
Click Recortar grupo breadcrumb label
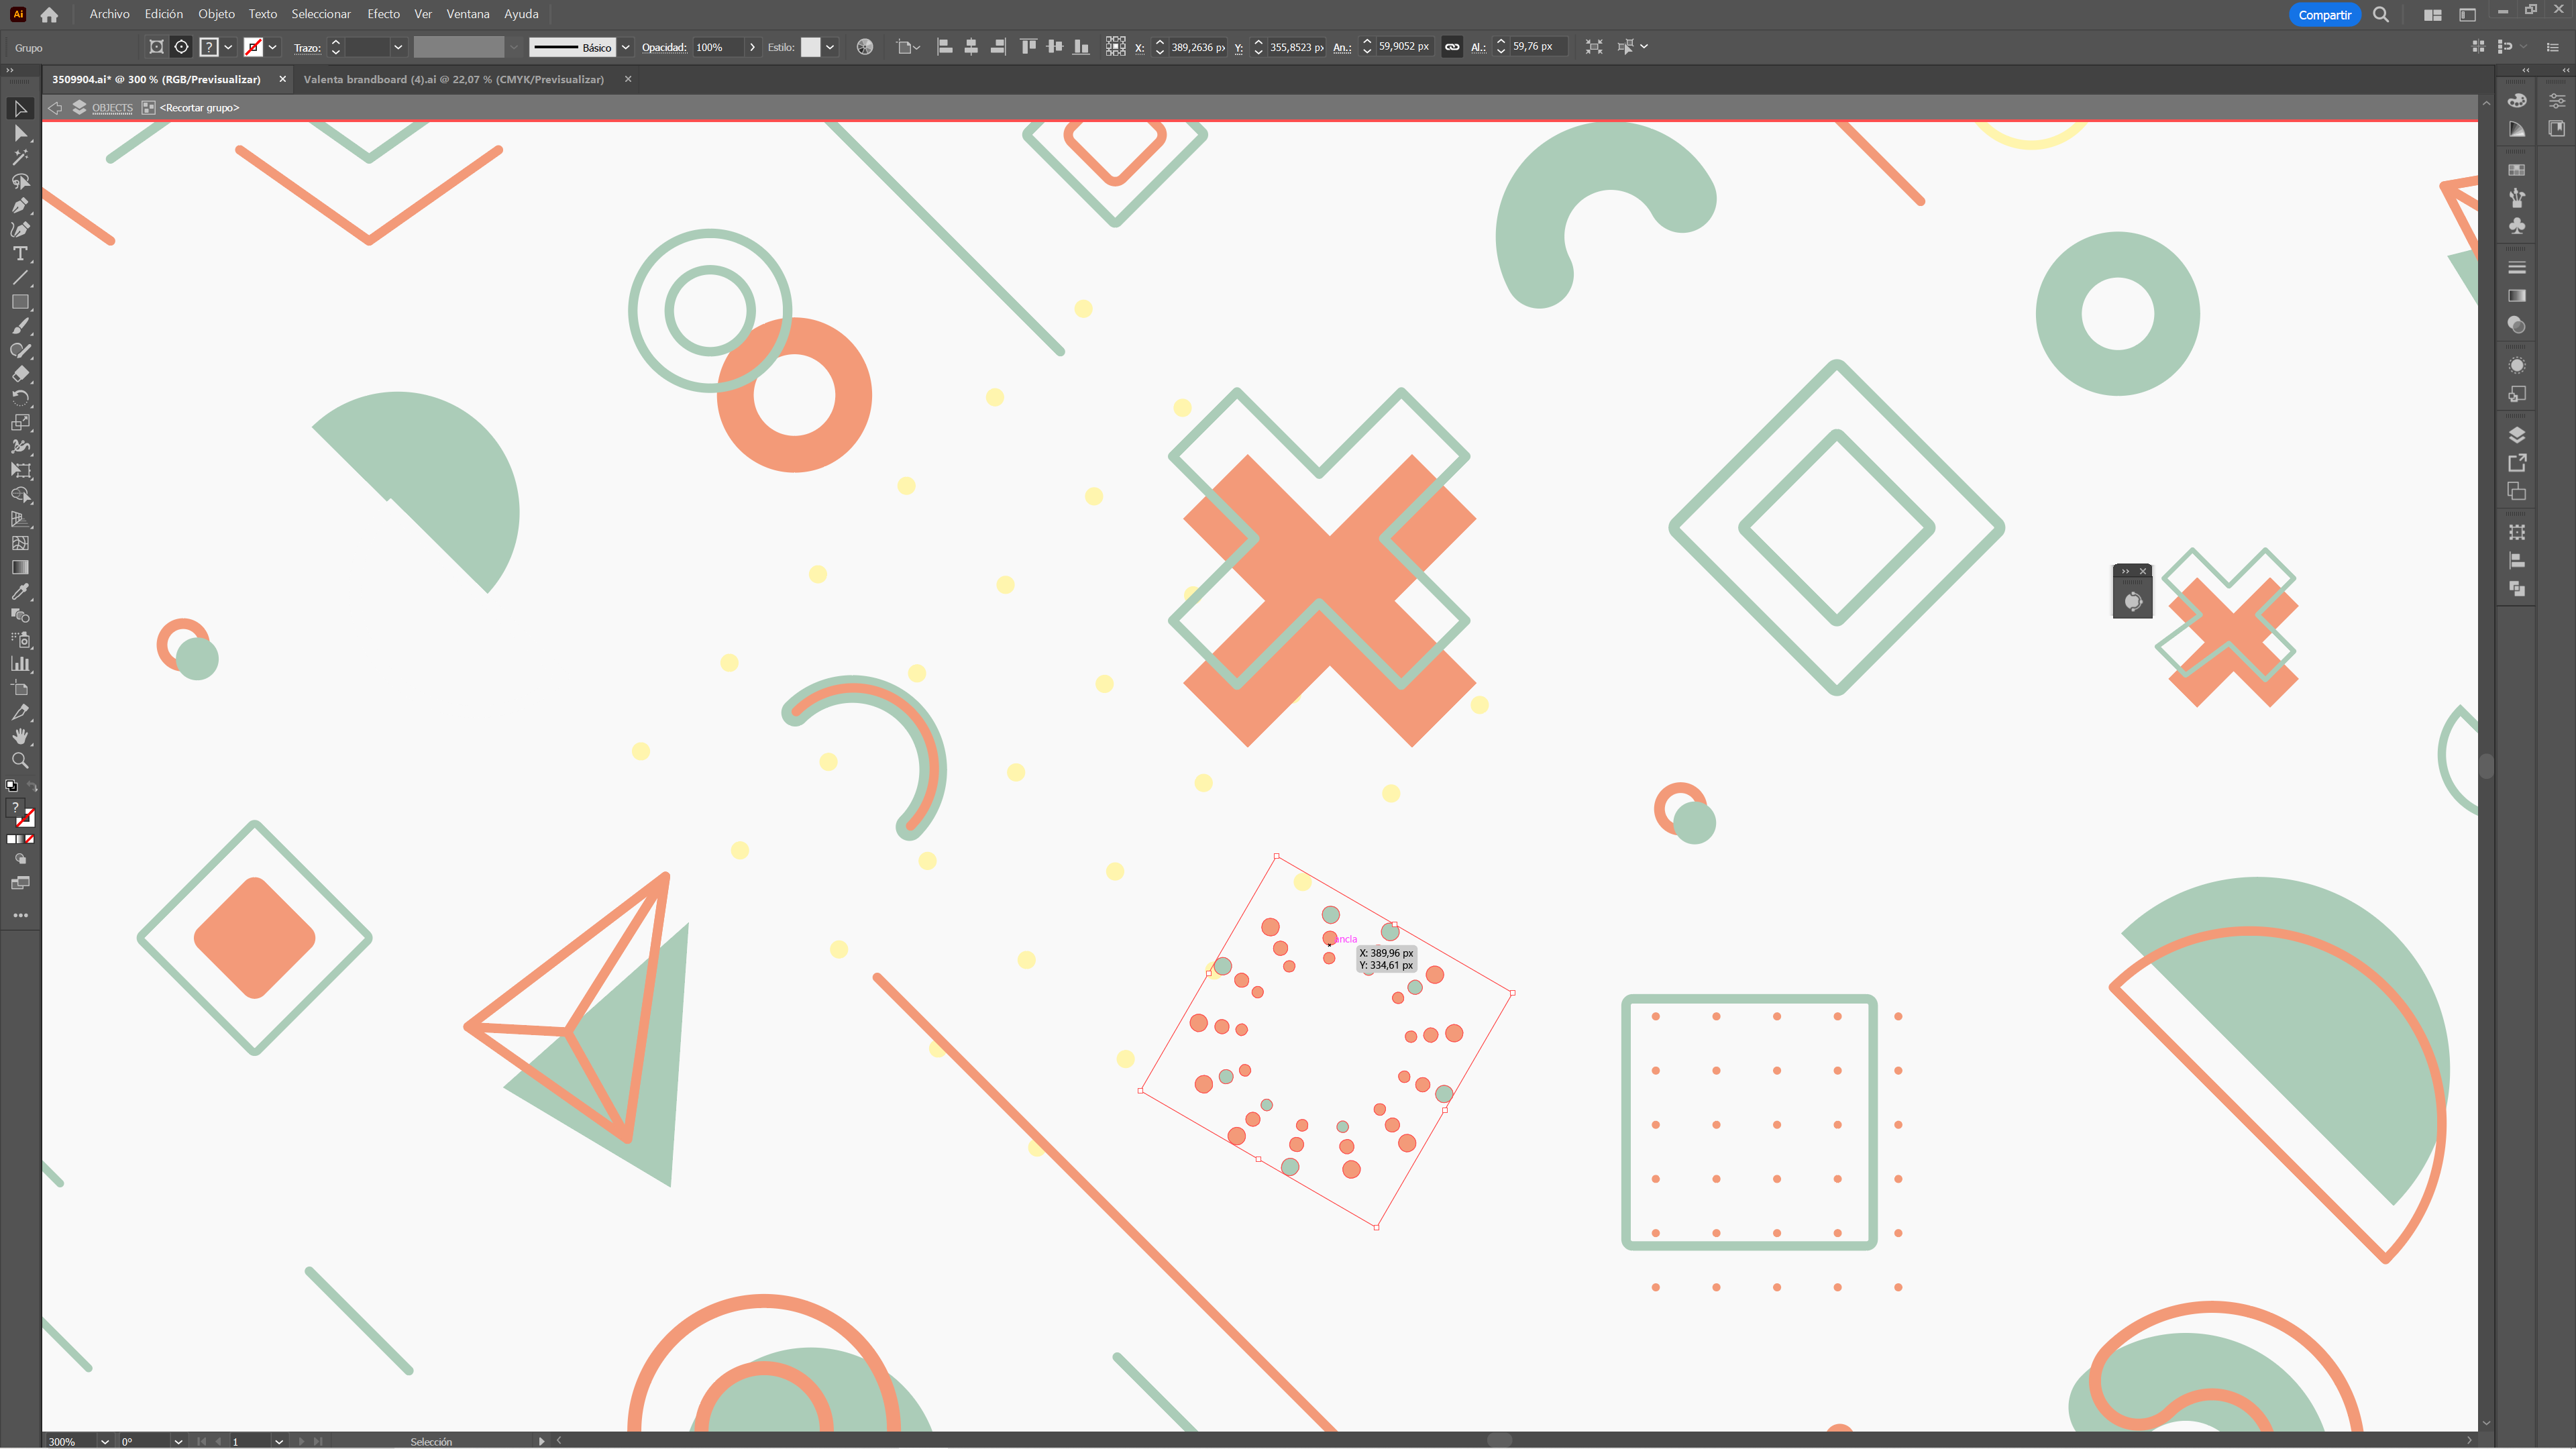tap(199, 108)
